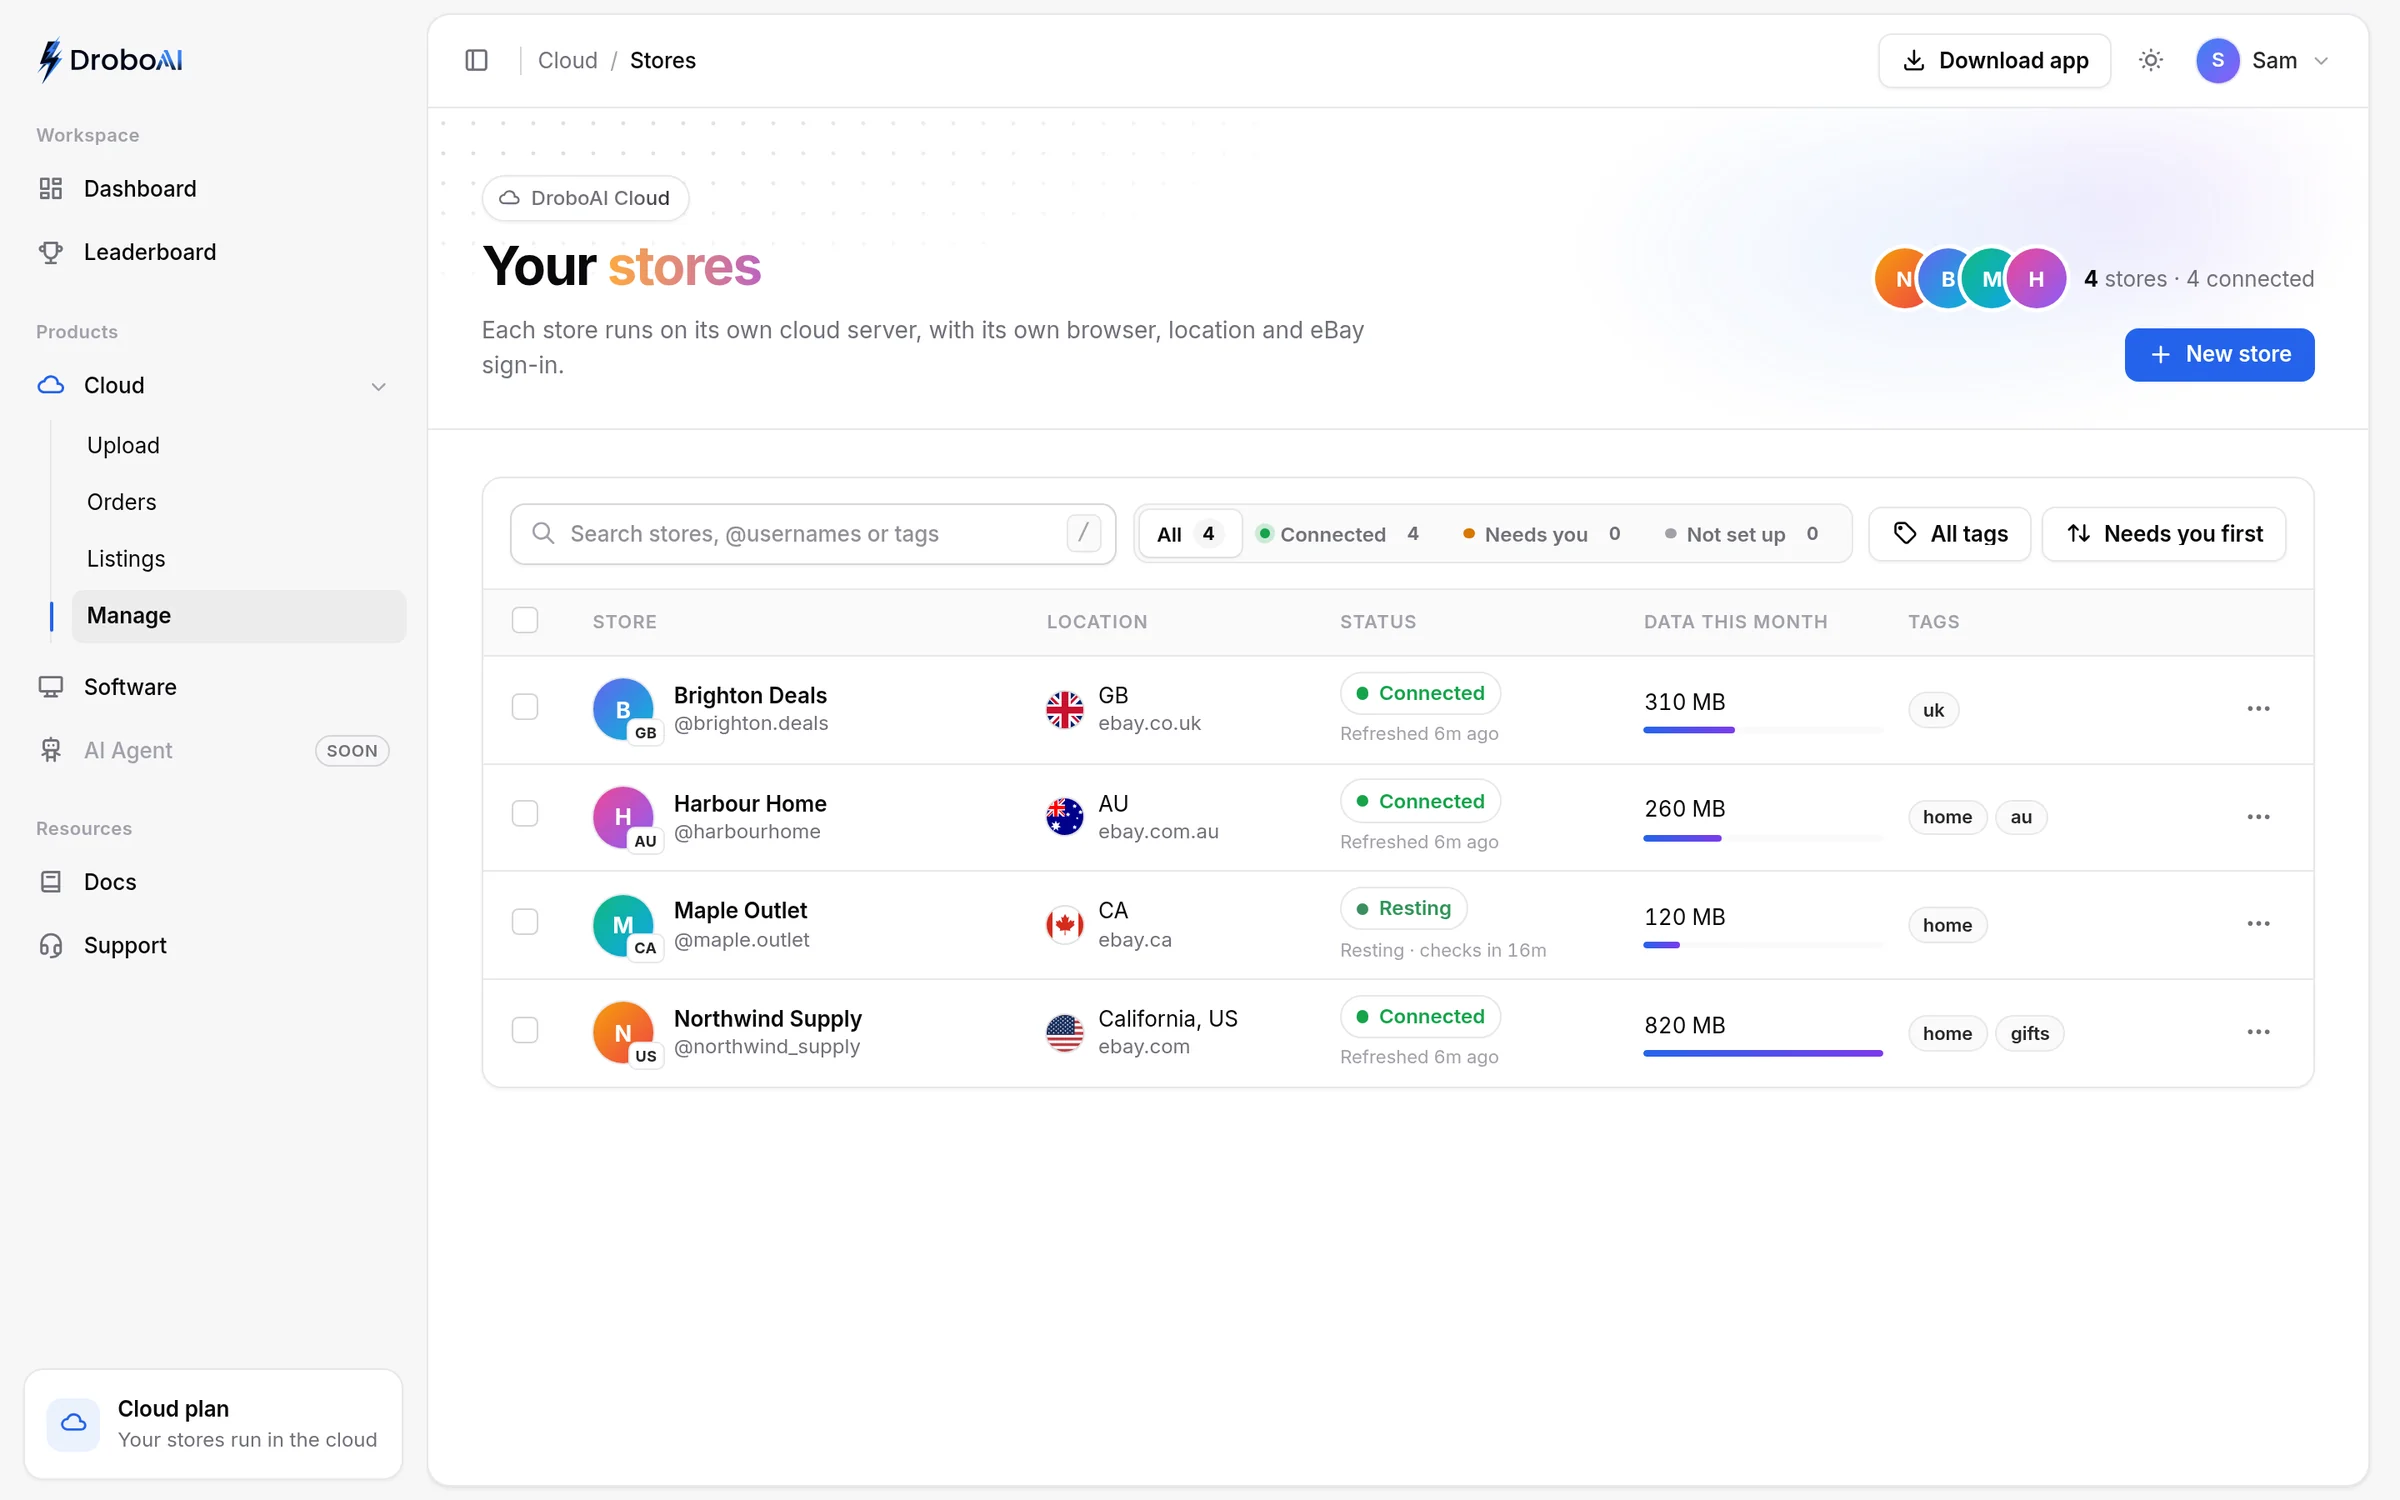Open Upload under Cloud
This screenshot has height=1500, width=2400.
(239, 445)
